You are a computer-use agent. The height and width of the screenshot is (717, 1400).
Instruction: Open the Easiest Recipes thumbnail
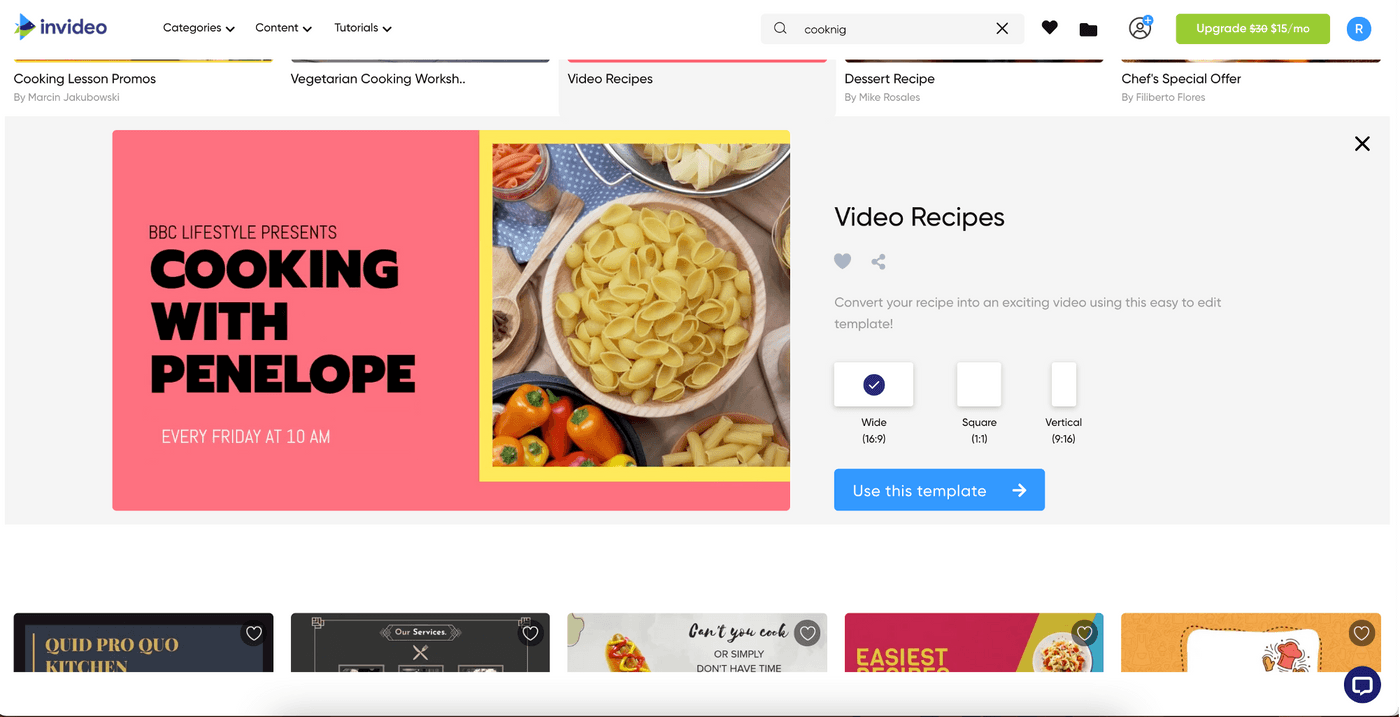pyautogui.click(x=974, y=643)
